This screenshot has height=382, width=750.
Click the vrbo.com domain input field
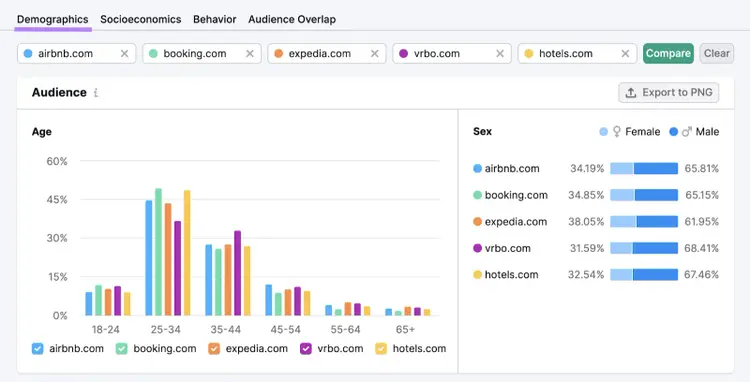452,54
